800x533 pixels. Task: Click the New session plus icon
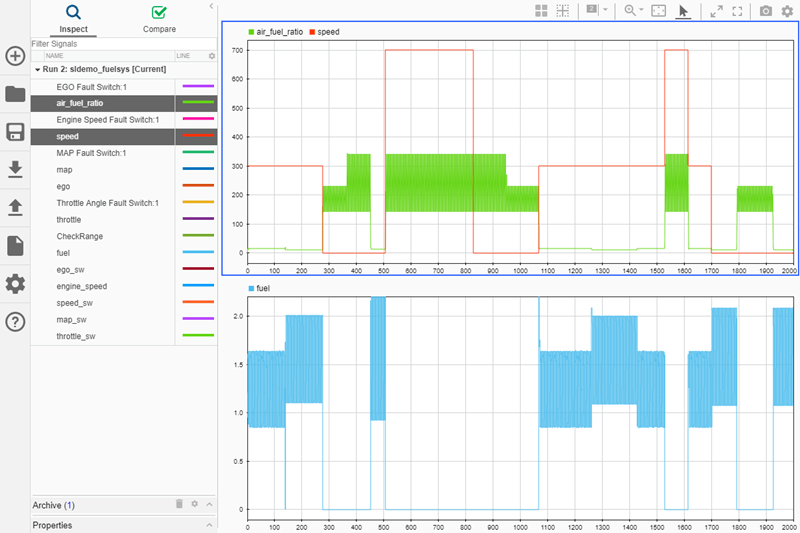click(15, 56)
